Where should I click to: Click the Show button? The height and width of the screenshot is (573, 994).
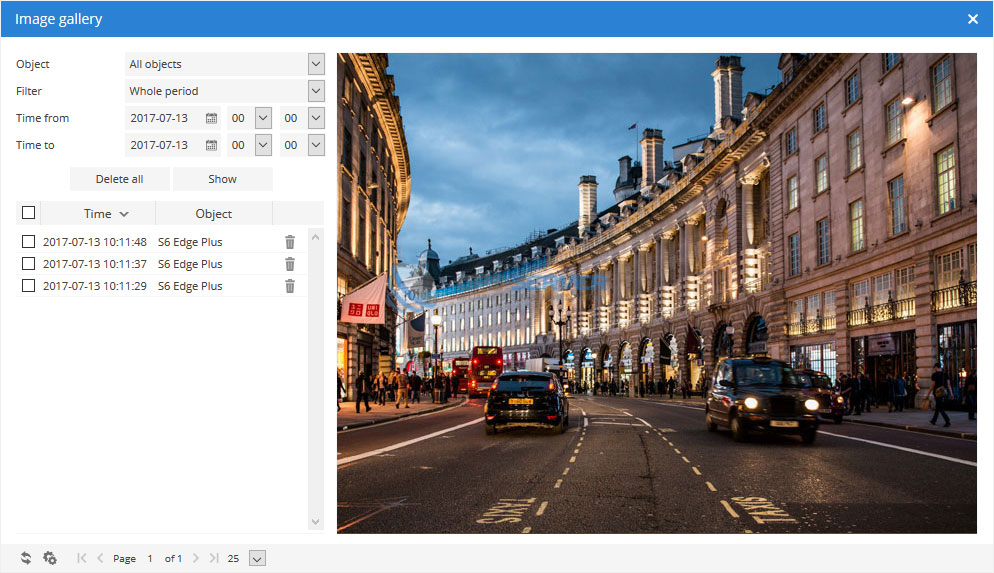tap(222, 179)
